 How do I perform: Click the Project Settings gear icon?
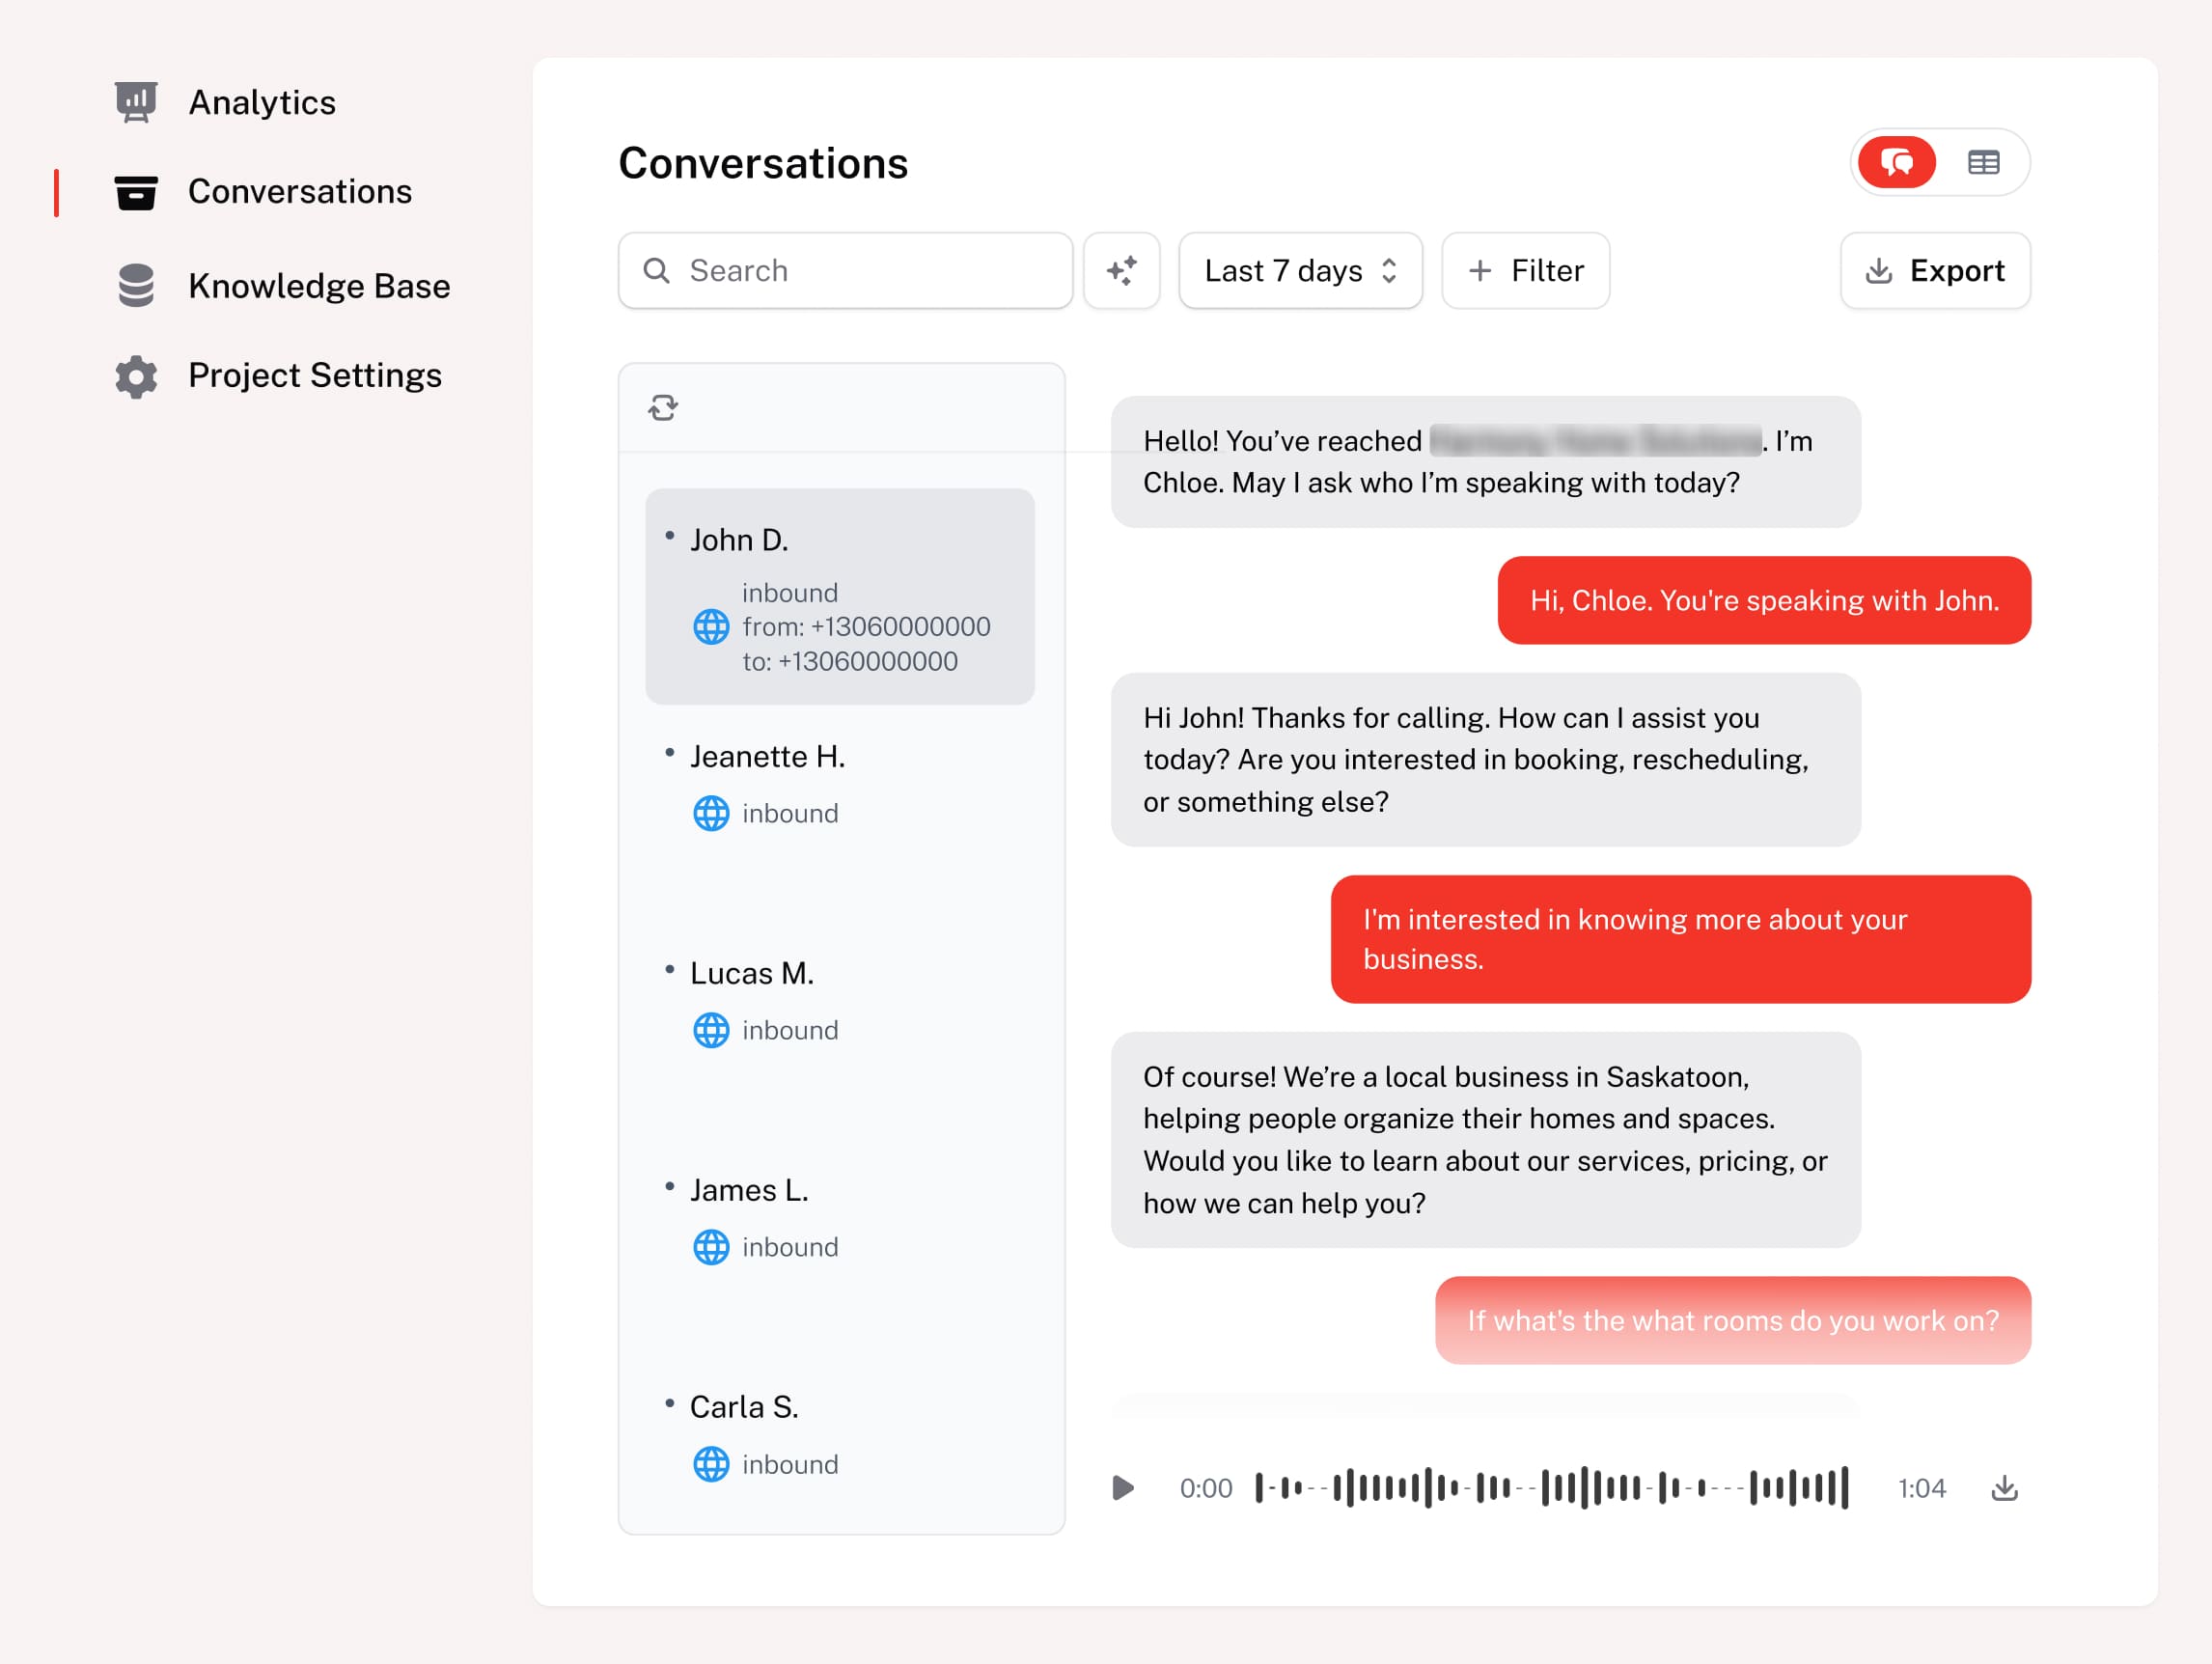[136, 376]
